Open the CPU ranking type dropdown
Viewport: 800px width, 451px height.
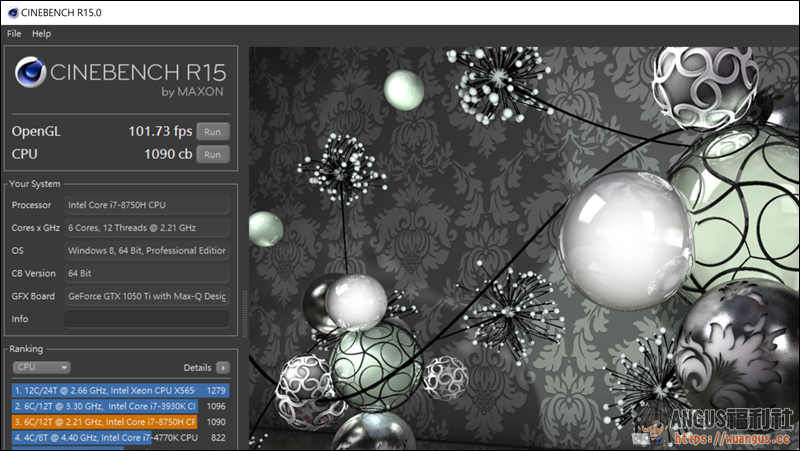[41, 367]
